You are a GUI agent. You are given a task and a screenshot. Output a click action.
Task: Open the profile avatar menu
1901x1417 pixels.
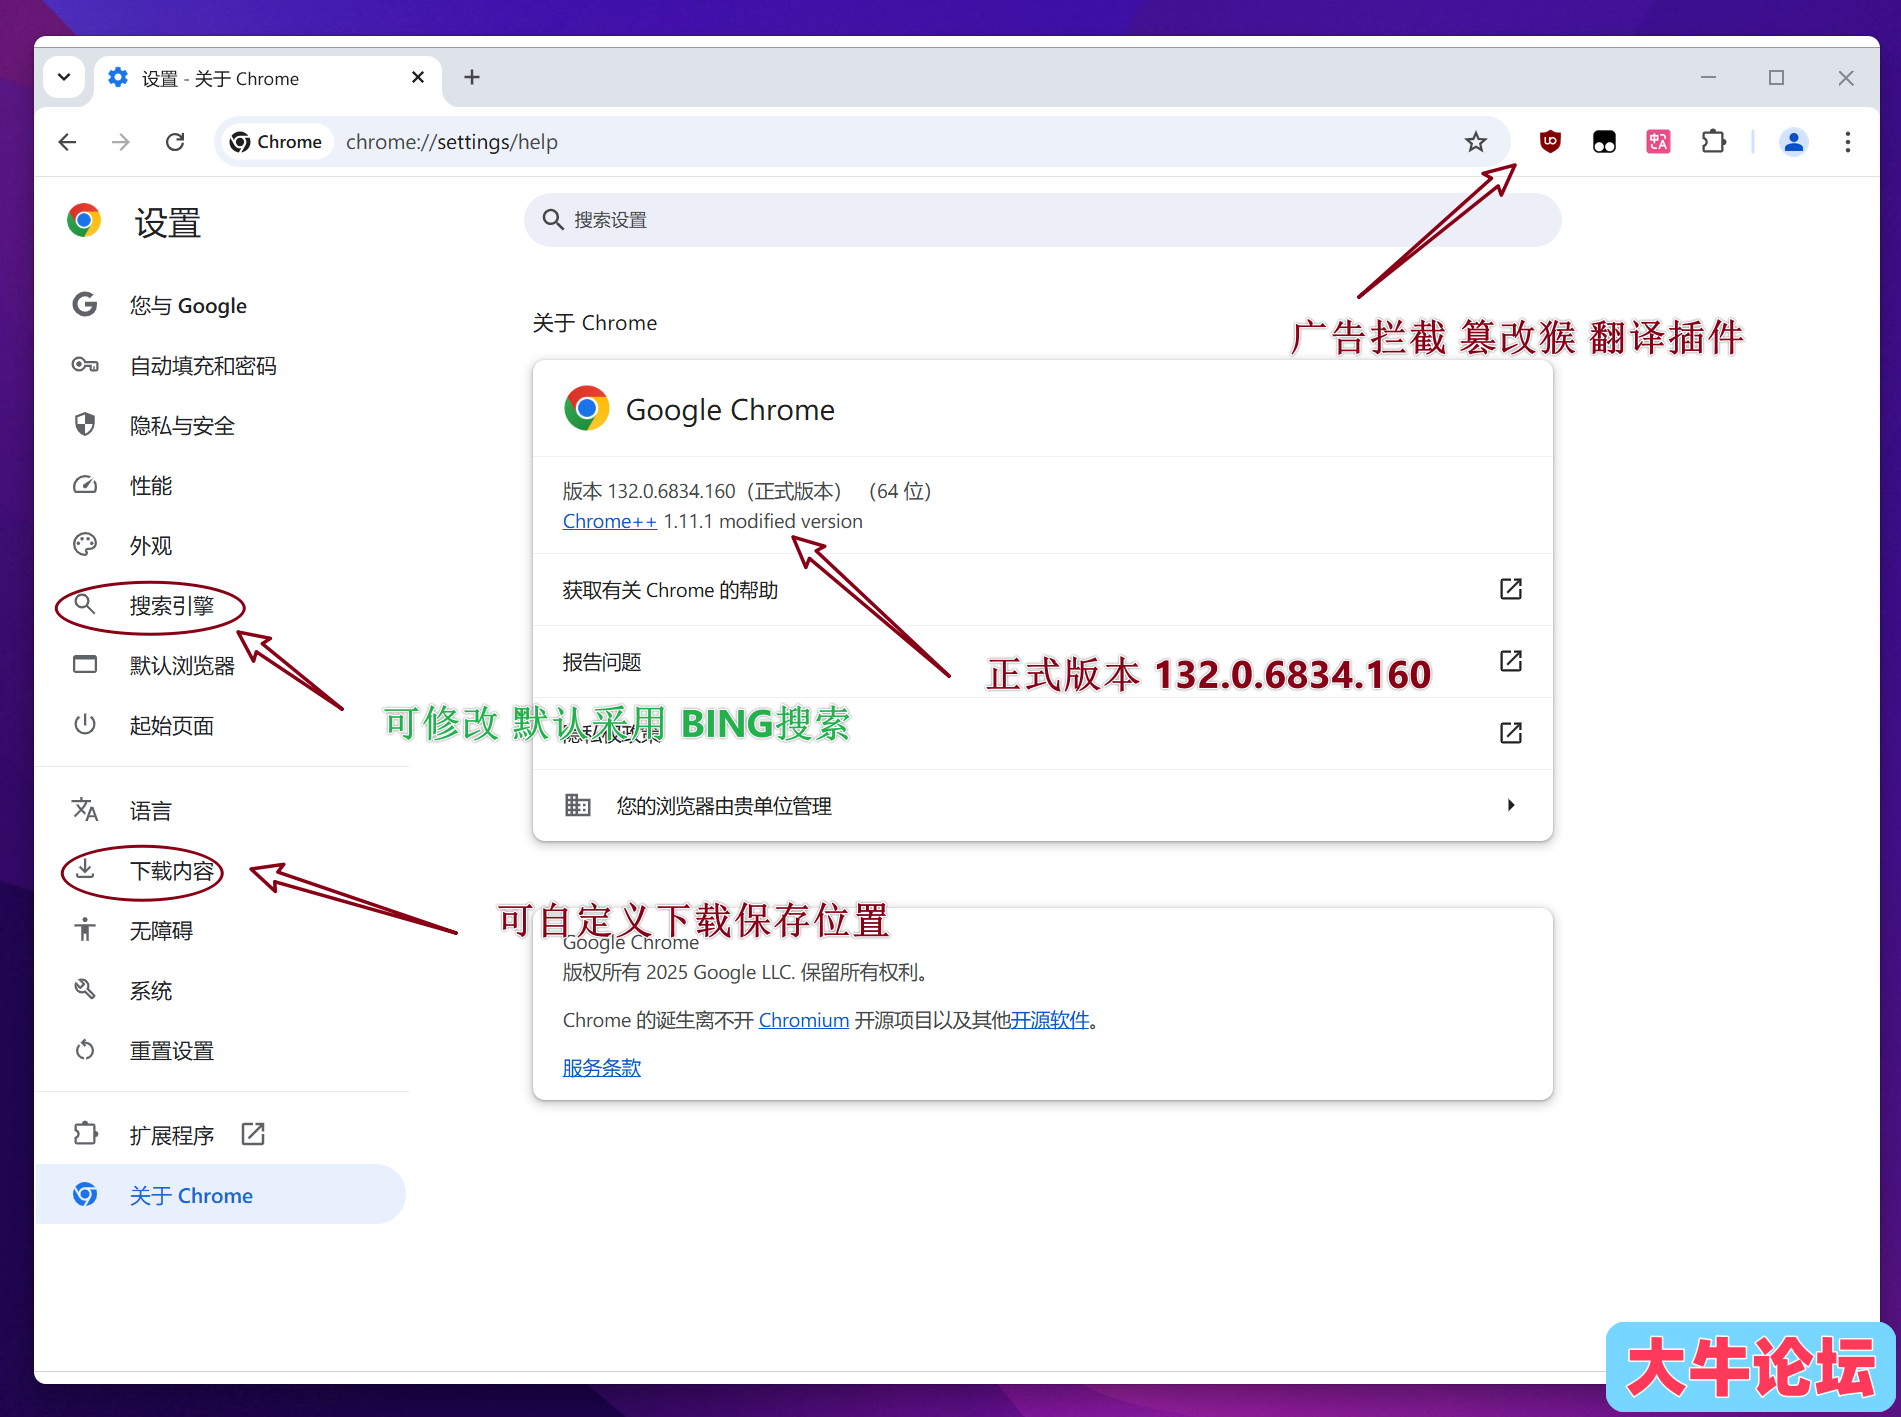point(1794,142)
